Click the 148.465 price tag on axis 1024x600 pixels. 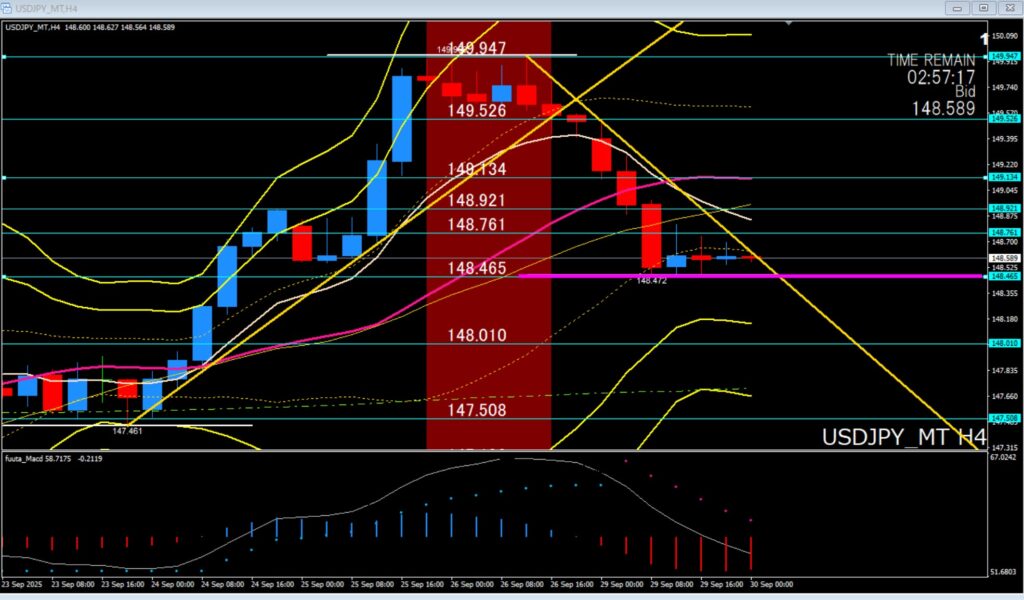click(1003, 275)
